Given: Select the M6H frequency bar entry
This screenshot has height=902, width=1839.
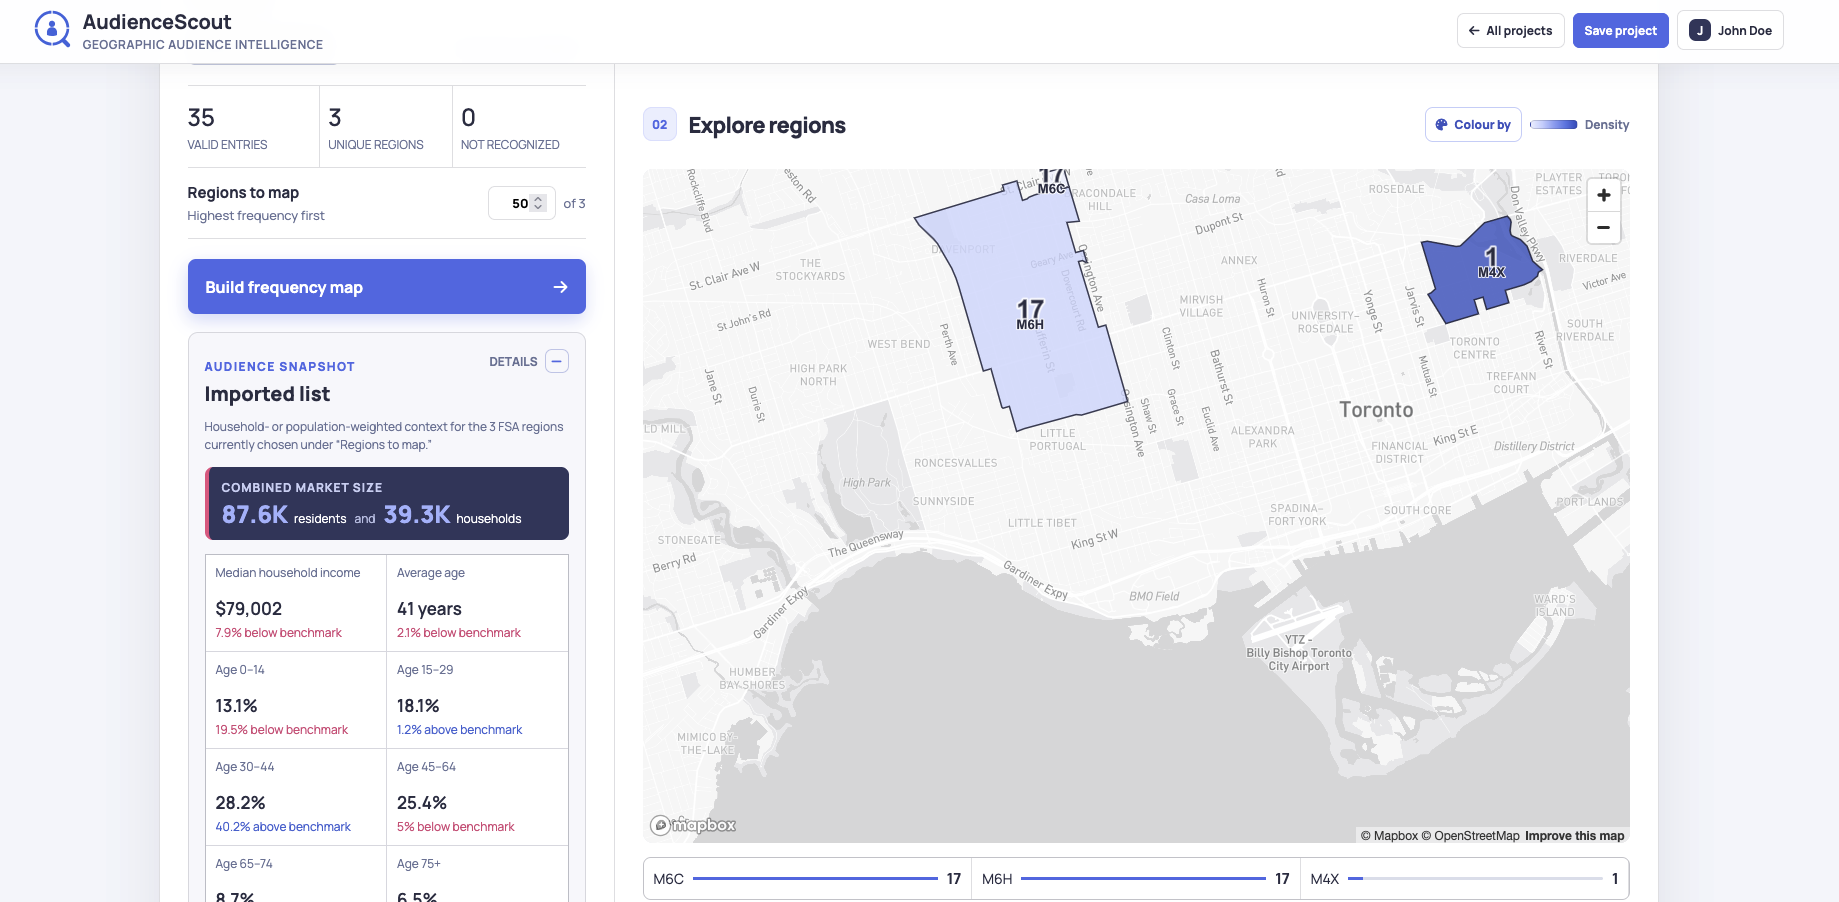Looking at the screenshot, I should [x=1135, y=879].
